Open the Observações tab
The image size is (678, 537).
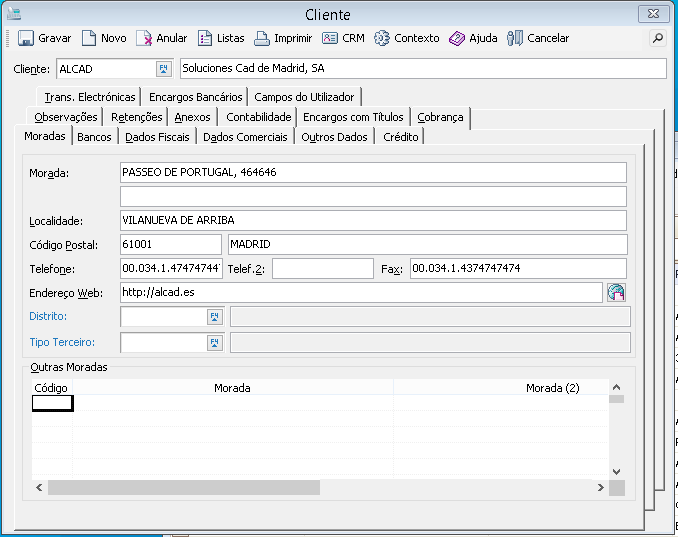tap(66, 117)
